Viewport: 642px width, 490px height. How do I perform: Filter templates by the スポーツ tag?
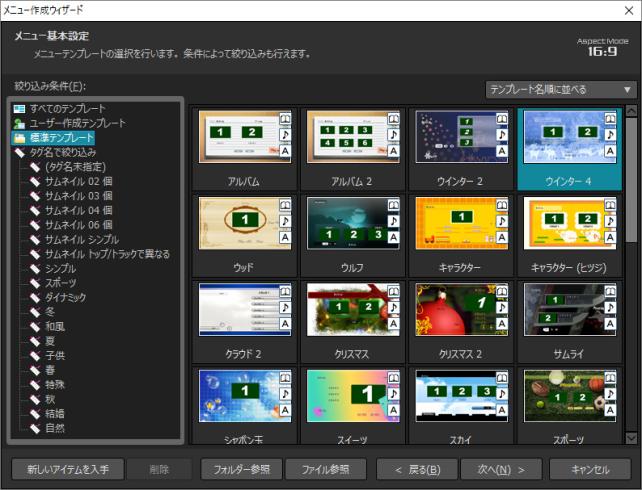(x=61, y=283)
